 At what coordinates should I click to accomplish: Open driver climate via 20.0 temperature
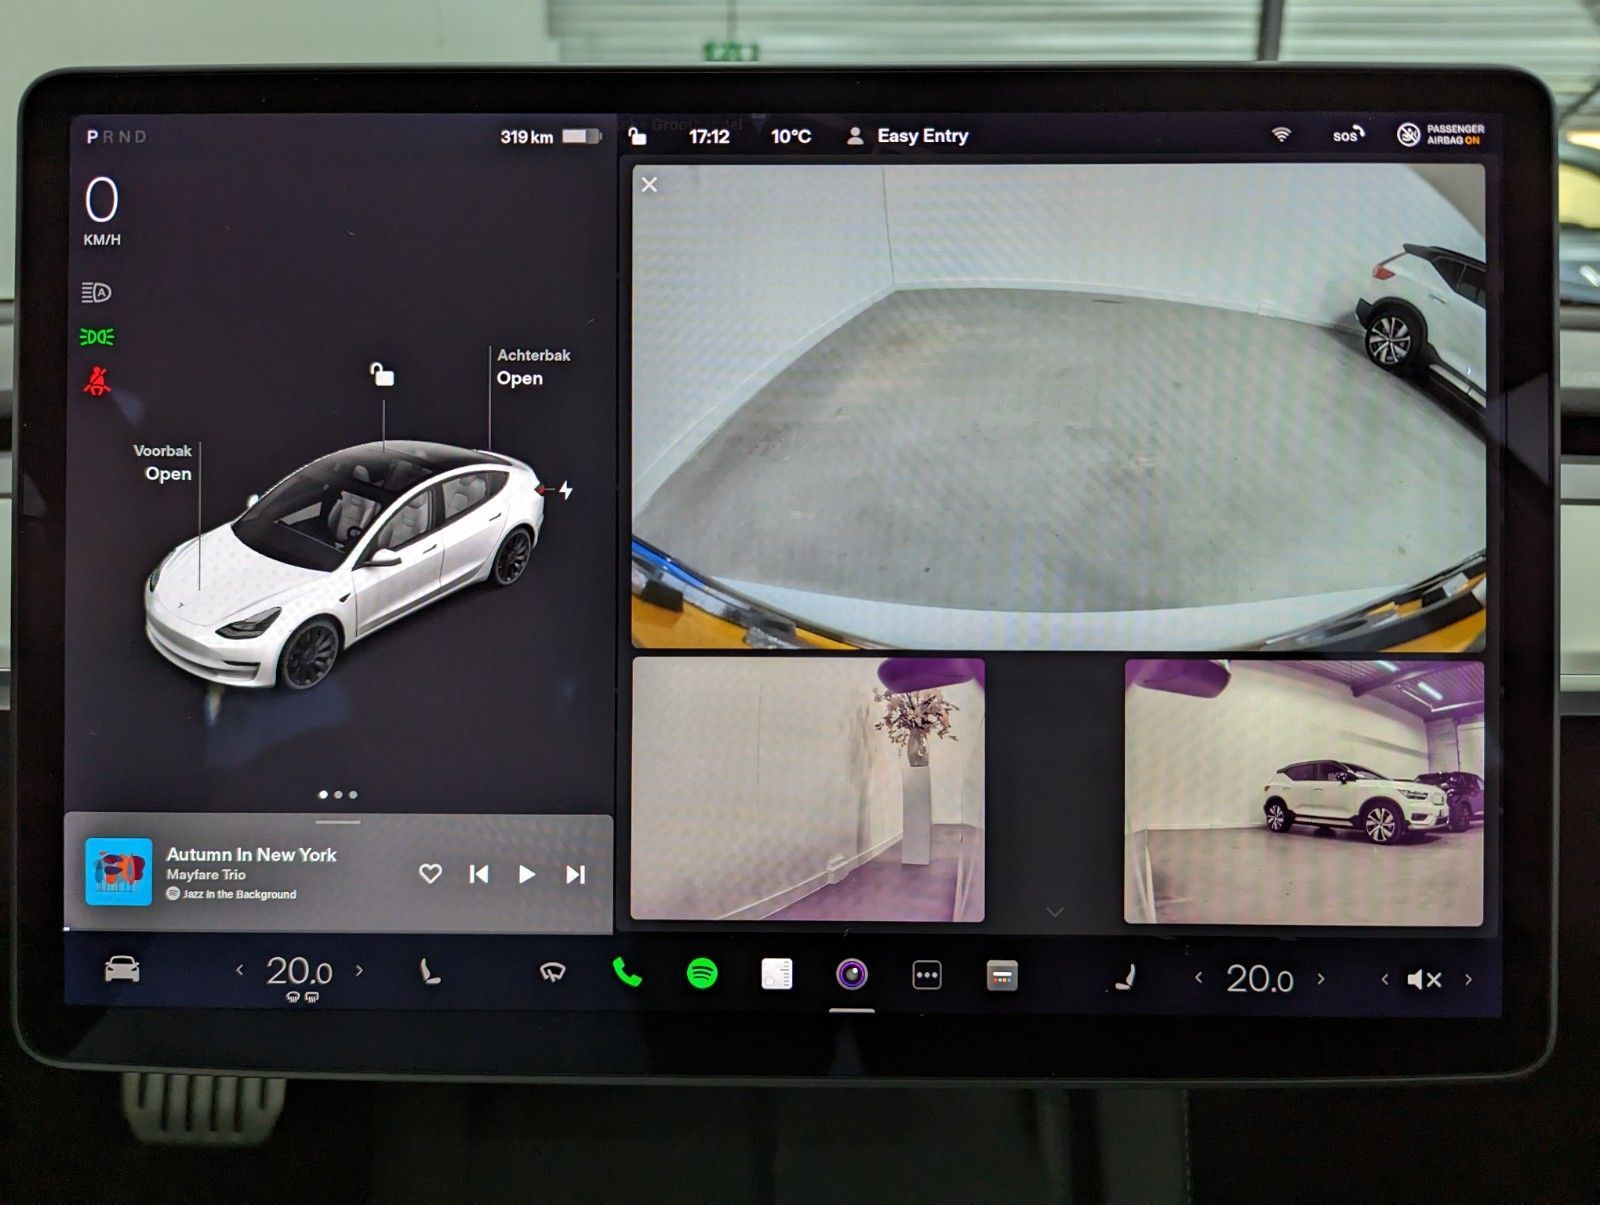299,971
